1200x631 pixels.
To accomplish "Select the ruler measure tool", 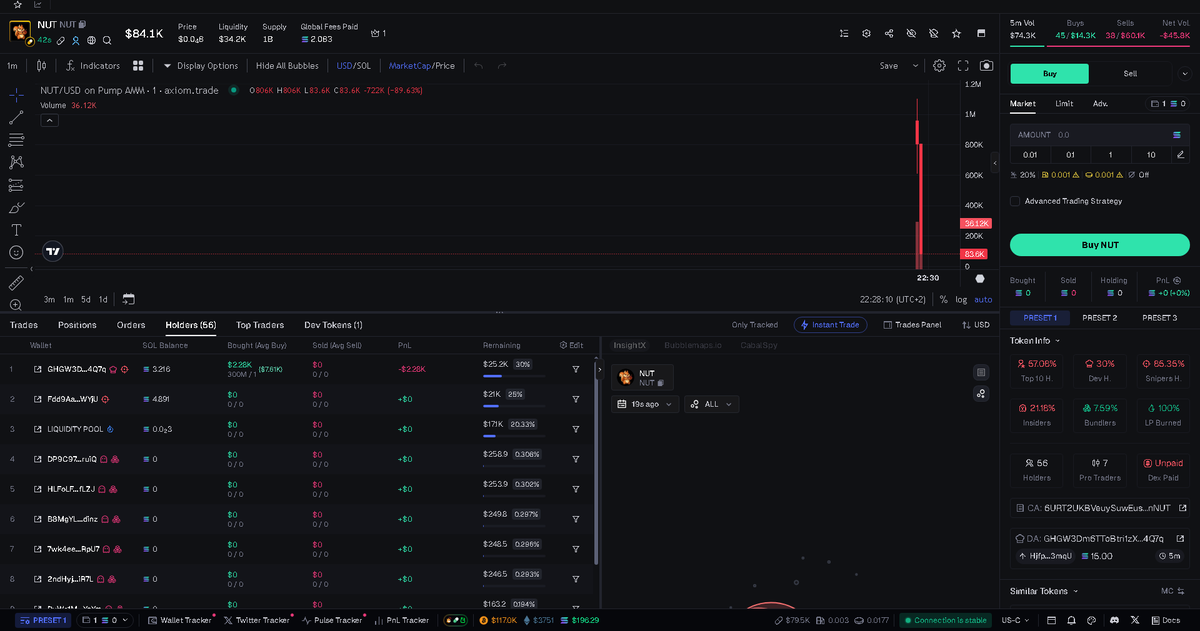I will (16, 283).
